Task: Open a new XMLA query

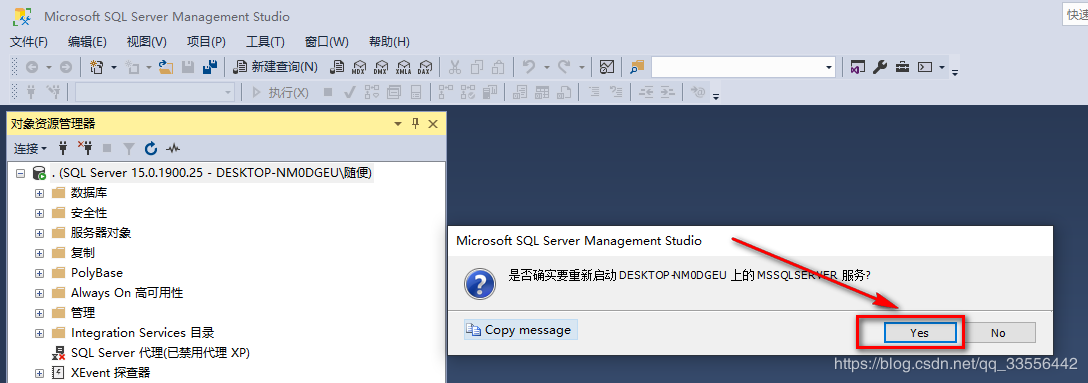Action: point(402,67)
